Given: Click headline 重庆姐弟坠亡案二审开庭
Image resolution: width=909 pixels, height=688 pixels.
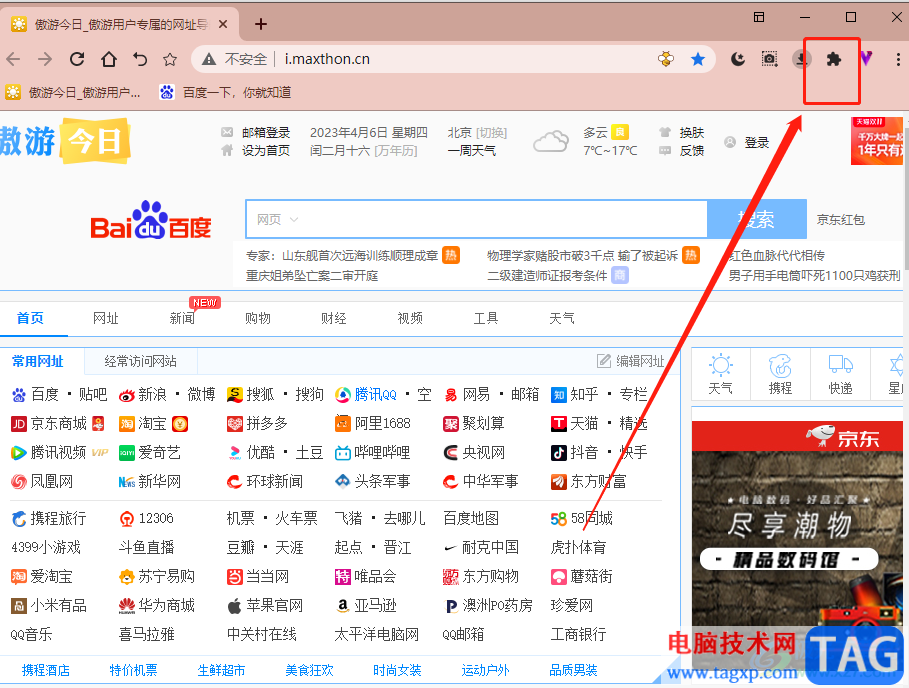Looking at the screenshot, I should click(312, 275).
